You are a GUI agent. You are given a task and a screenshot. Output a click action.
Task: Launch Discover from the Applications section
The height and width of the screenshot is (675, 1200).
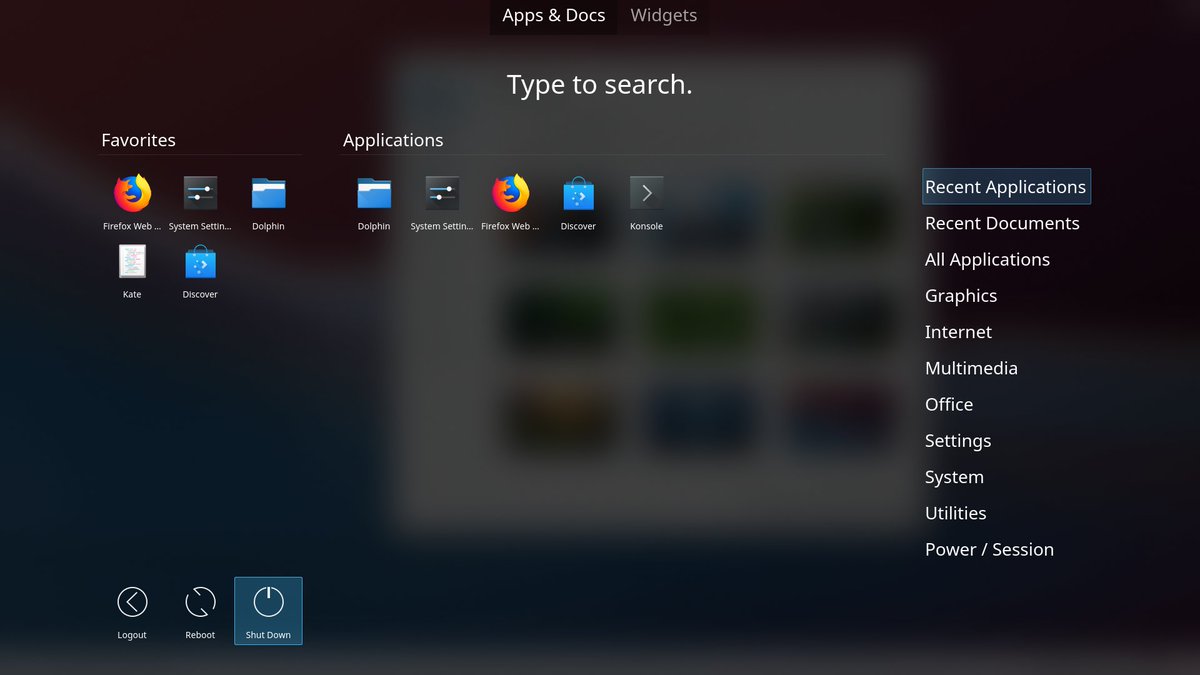coord(577,197)
